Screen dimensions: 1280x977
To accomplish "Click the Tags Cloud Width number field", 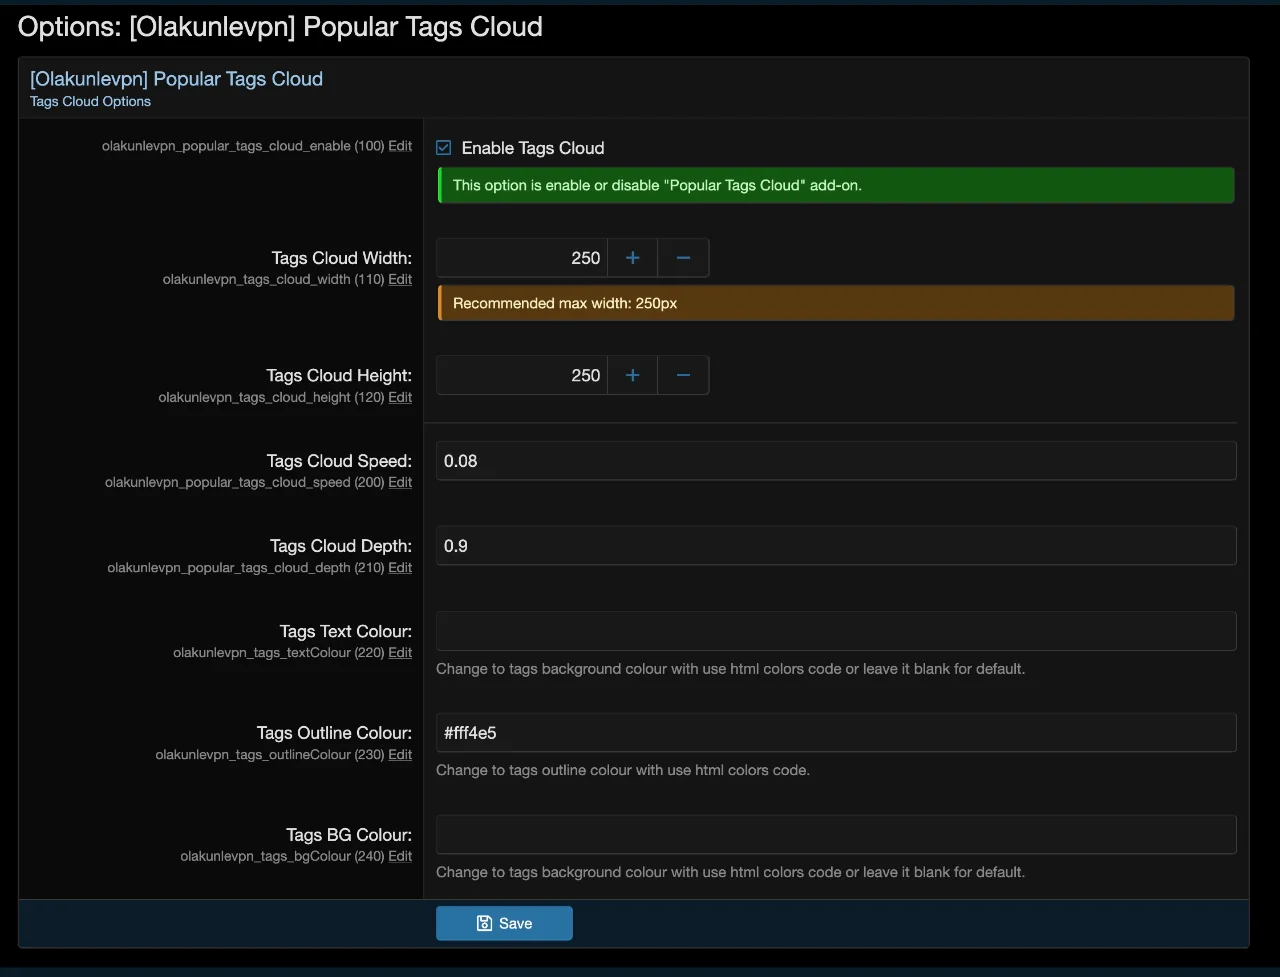I will 522,258.
